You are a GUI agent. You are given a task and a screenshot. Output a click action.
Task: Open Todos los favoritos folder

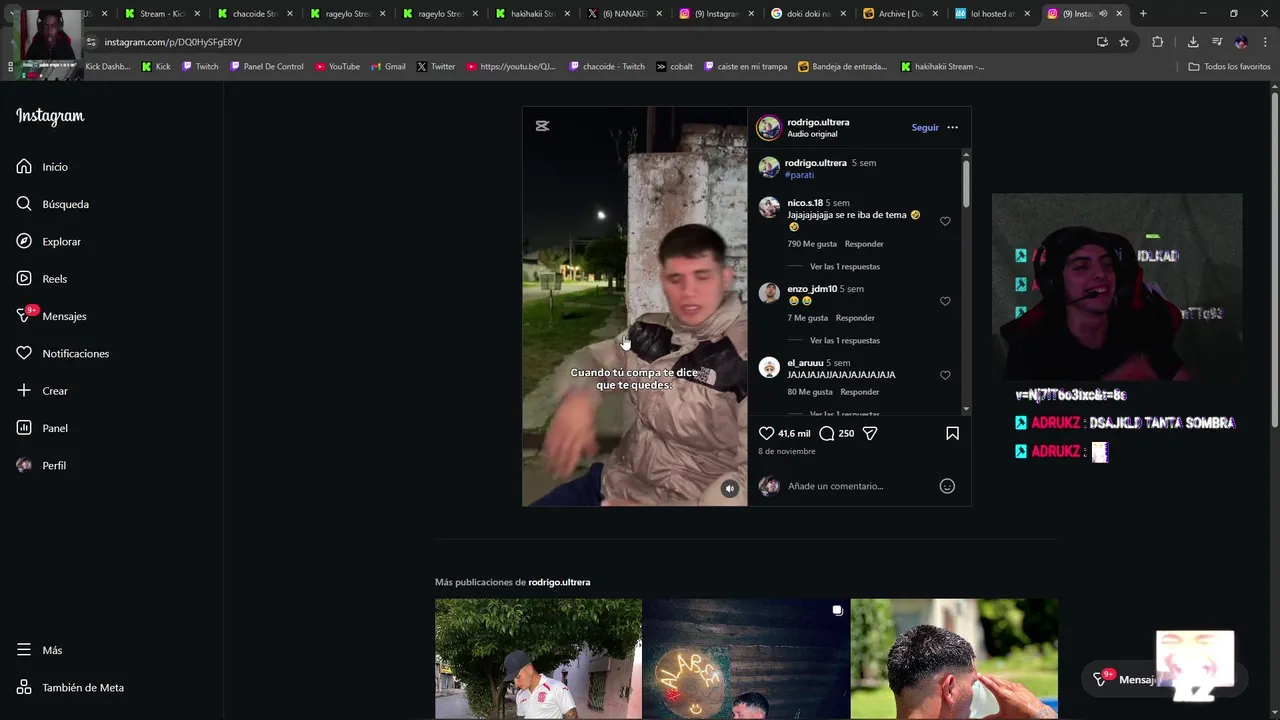1229,67
